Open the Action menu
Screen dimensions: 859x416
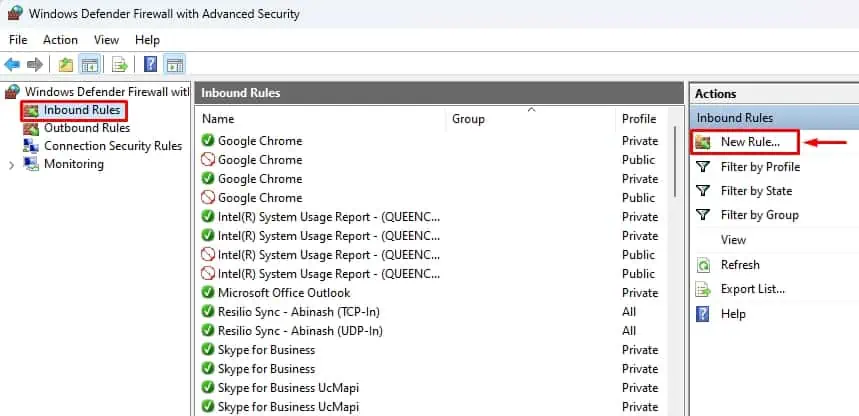tap(60, 40)
